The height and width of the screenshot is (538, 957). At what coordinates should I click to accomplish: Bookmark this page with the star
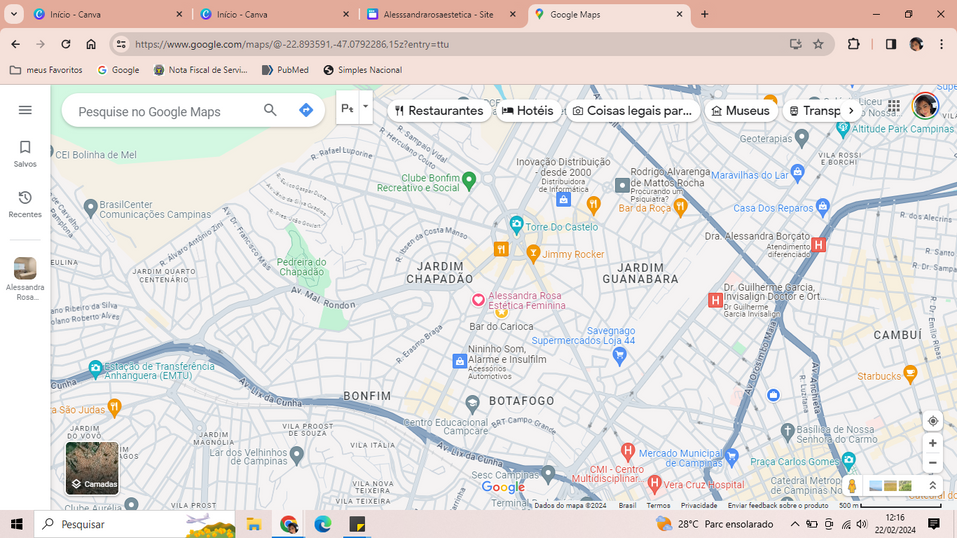pos(818,44)
